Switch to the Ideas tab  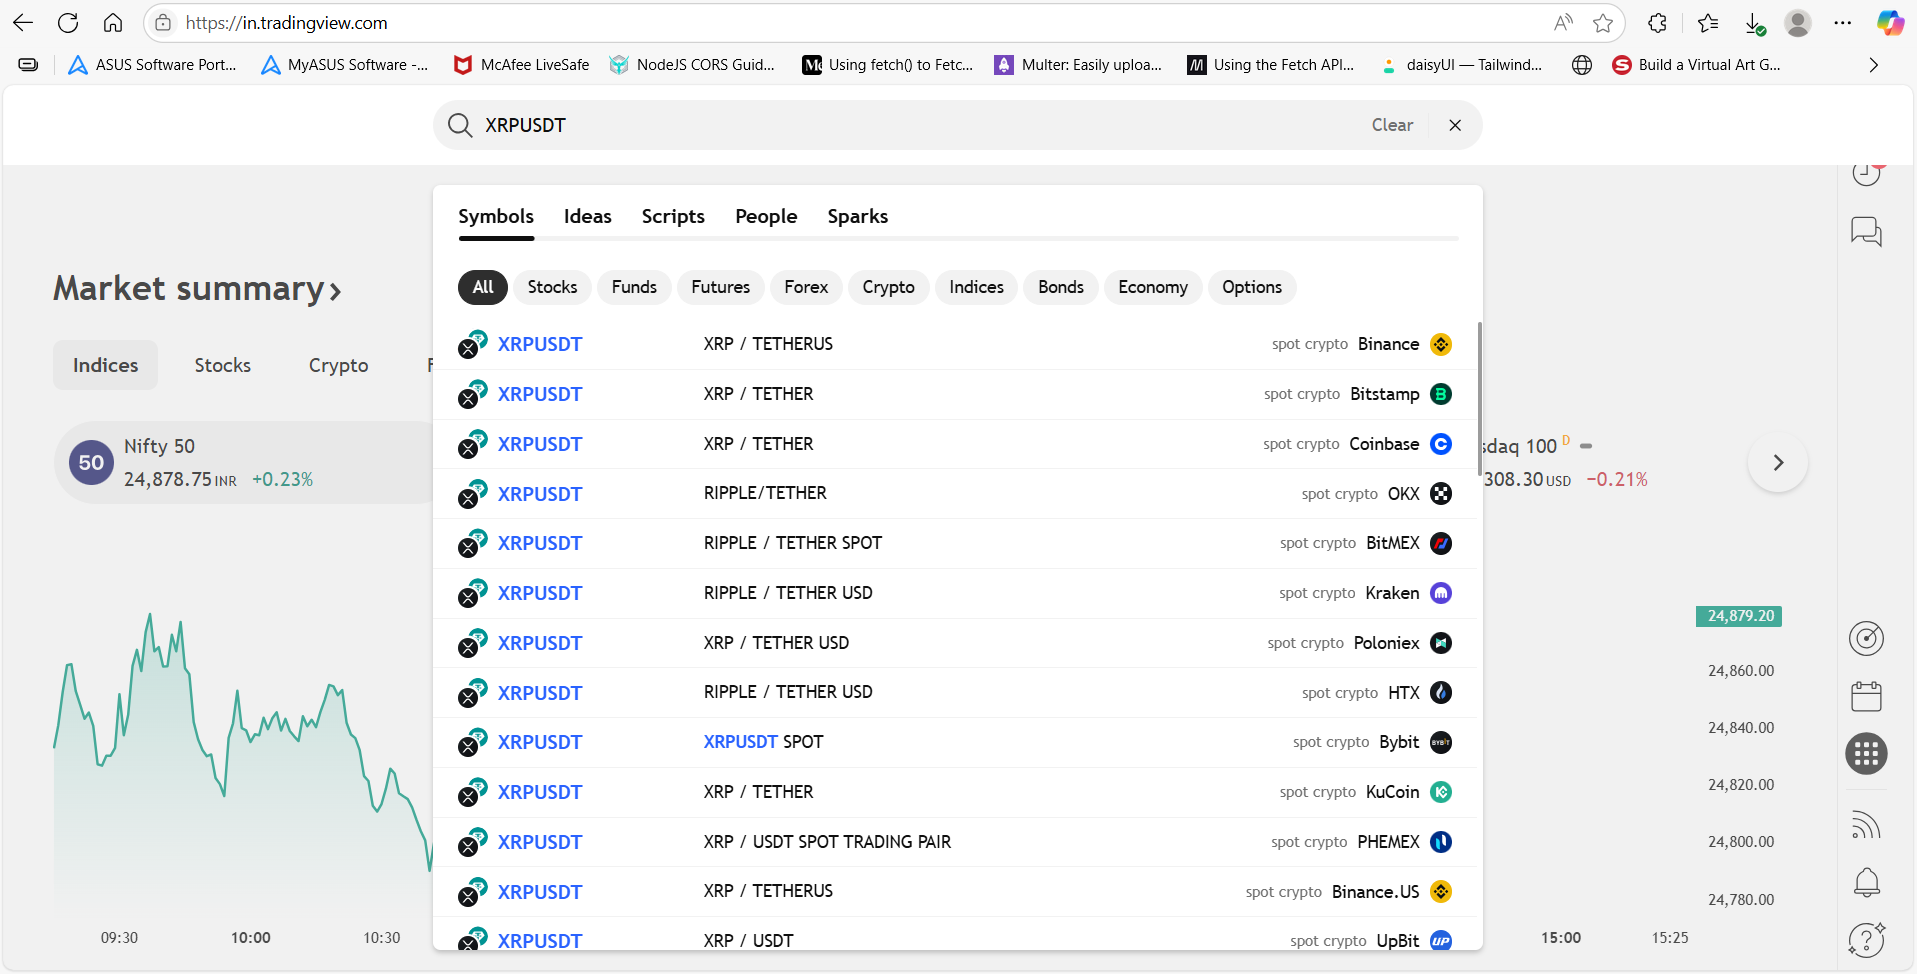point(587,216)
